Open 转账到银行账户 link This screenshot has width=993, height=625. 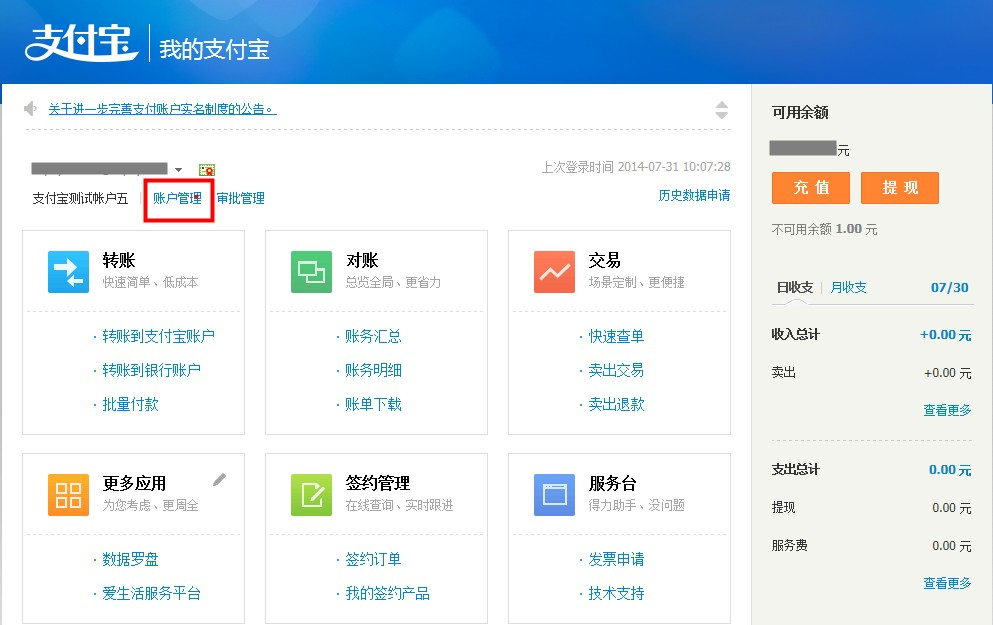pos(151,370)
